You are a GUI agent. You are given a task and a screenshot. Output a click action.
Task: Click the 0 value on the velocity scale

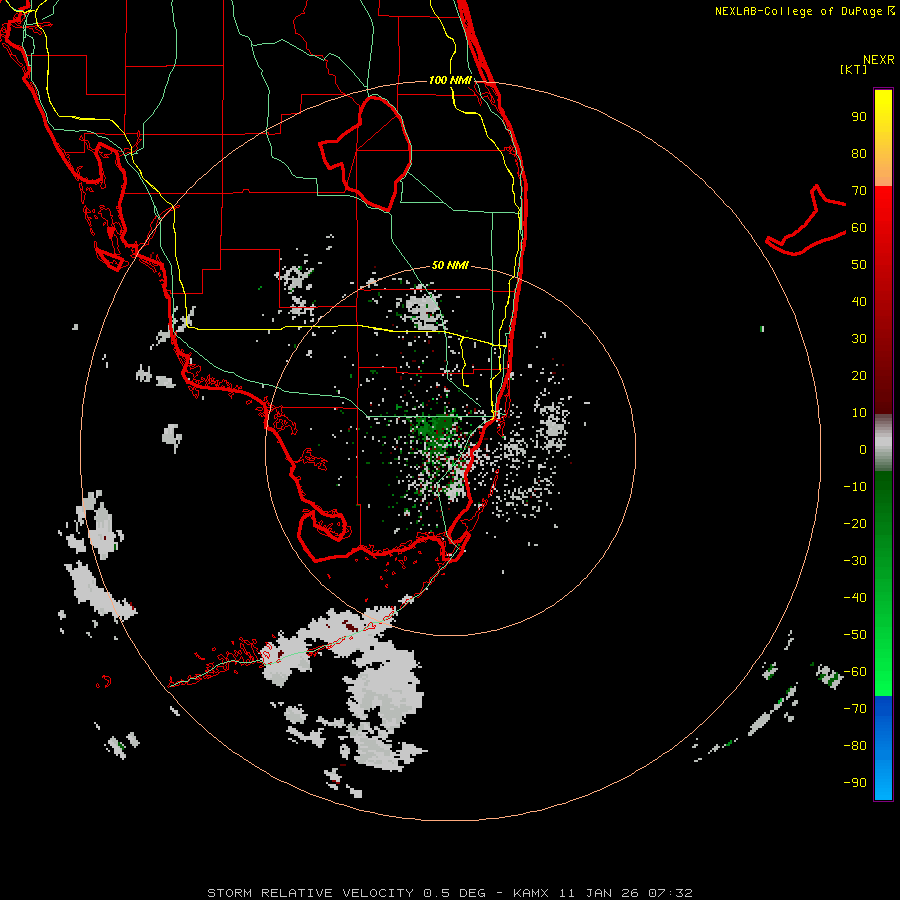[863, 449]
